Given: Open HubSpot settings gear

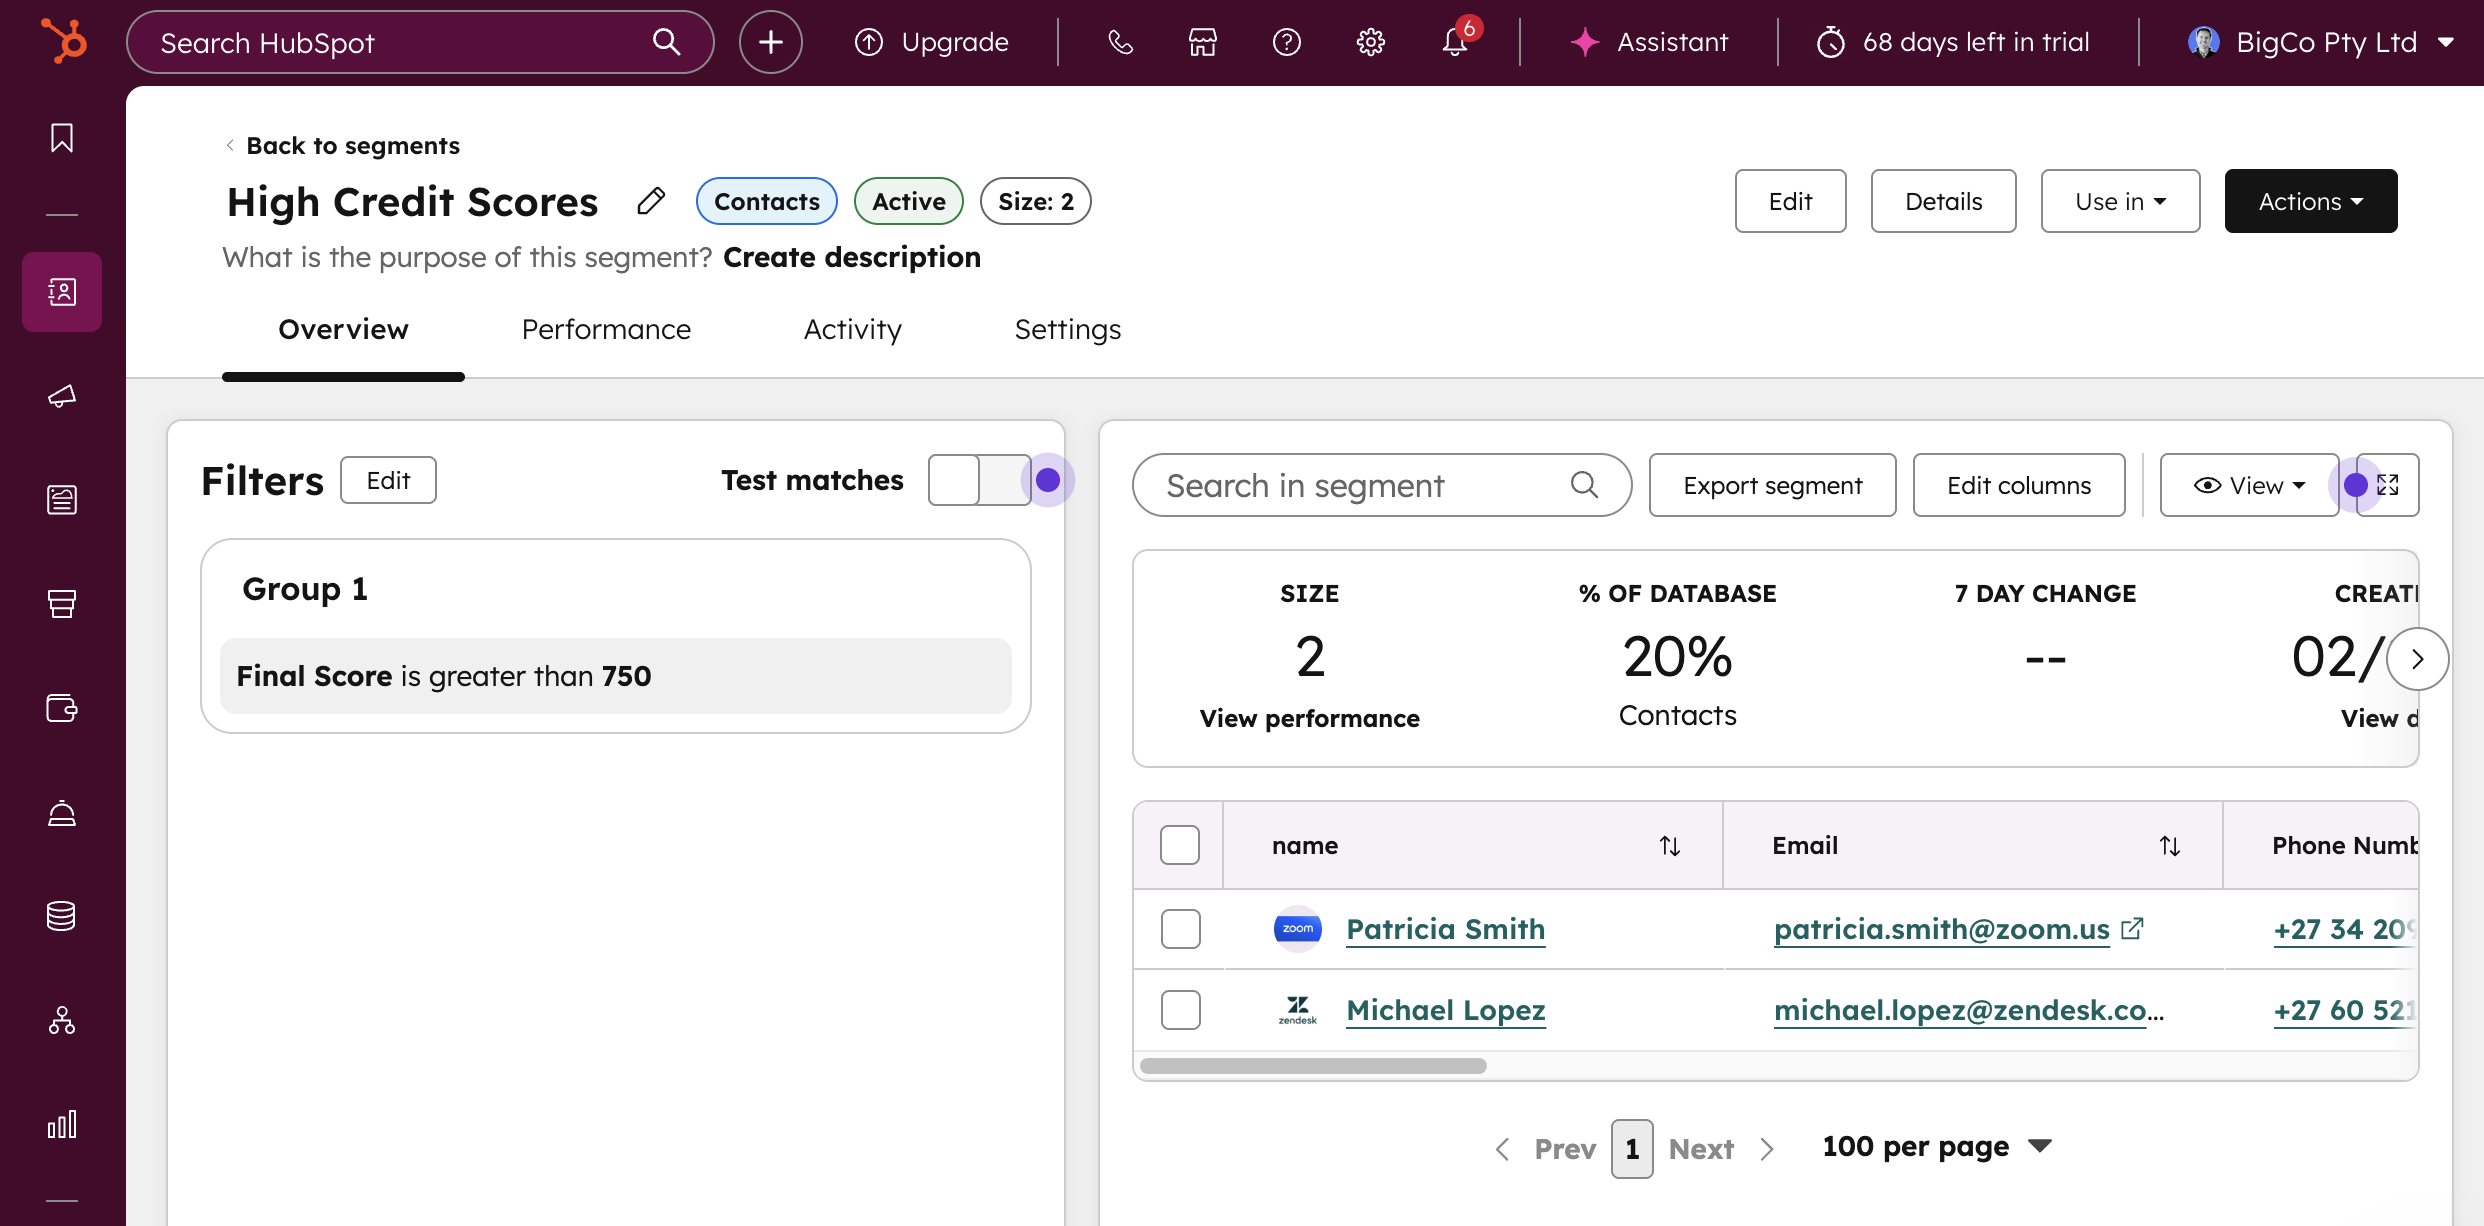Looking at the screenshot, I should pyautogui.click(x=1370, y=42).
